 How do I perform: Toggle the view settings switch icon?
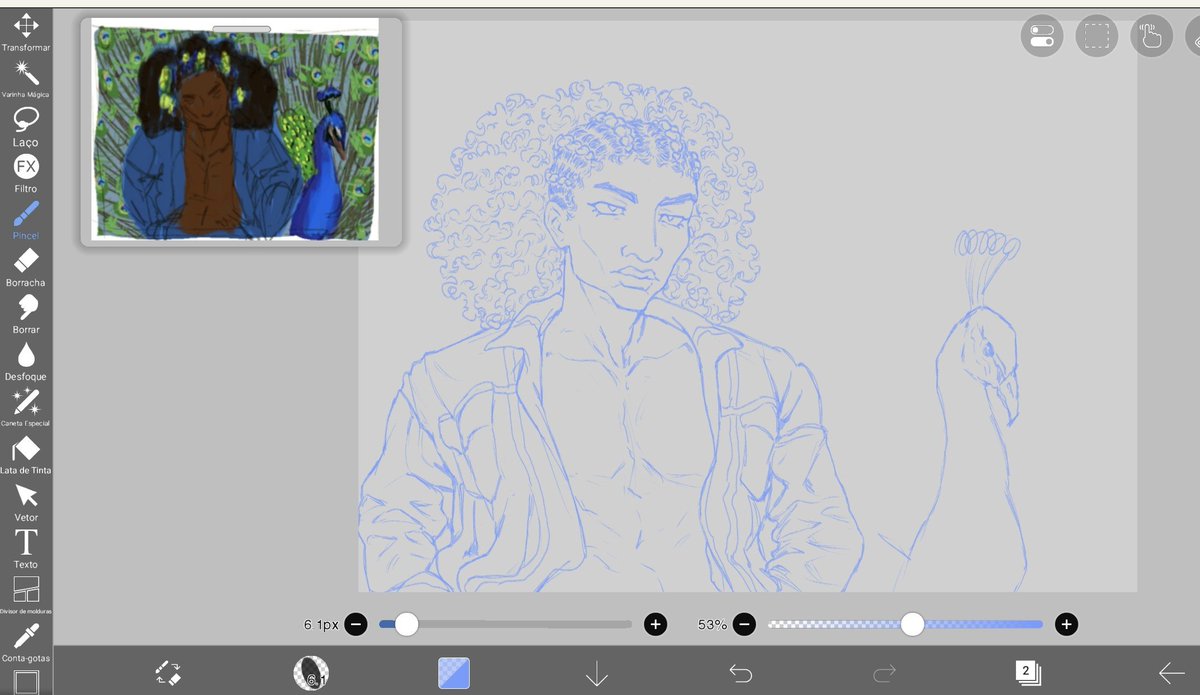click(x=1042, y=36)
